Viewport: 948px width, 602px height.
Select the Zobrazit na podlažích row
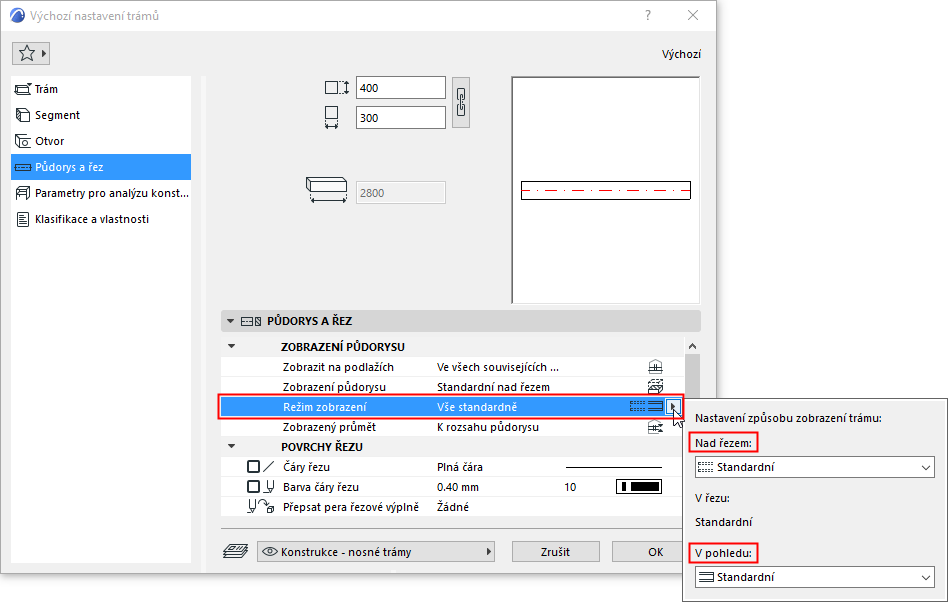point(452,367)
